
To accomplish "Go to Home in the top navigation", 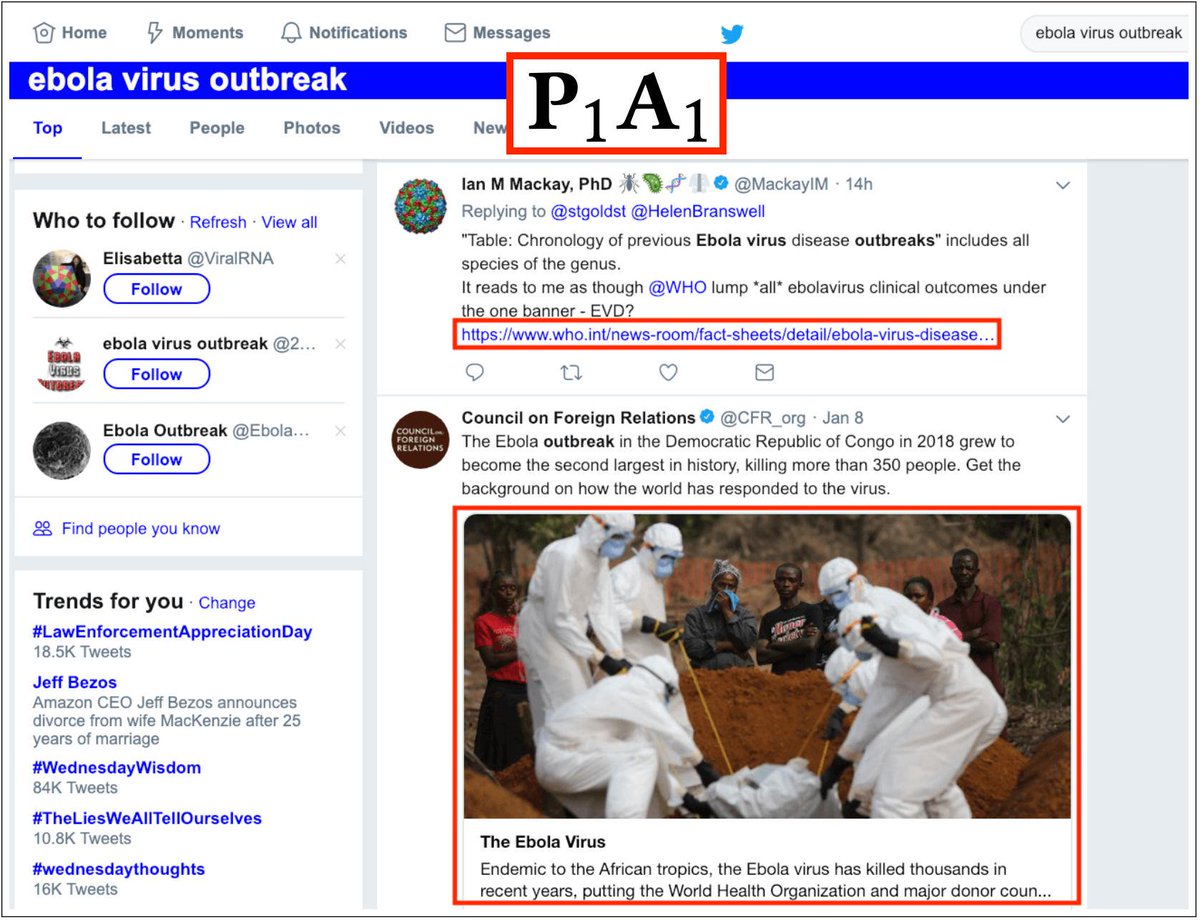I will (71, 33).
